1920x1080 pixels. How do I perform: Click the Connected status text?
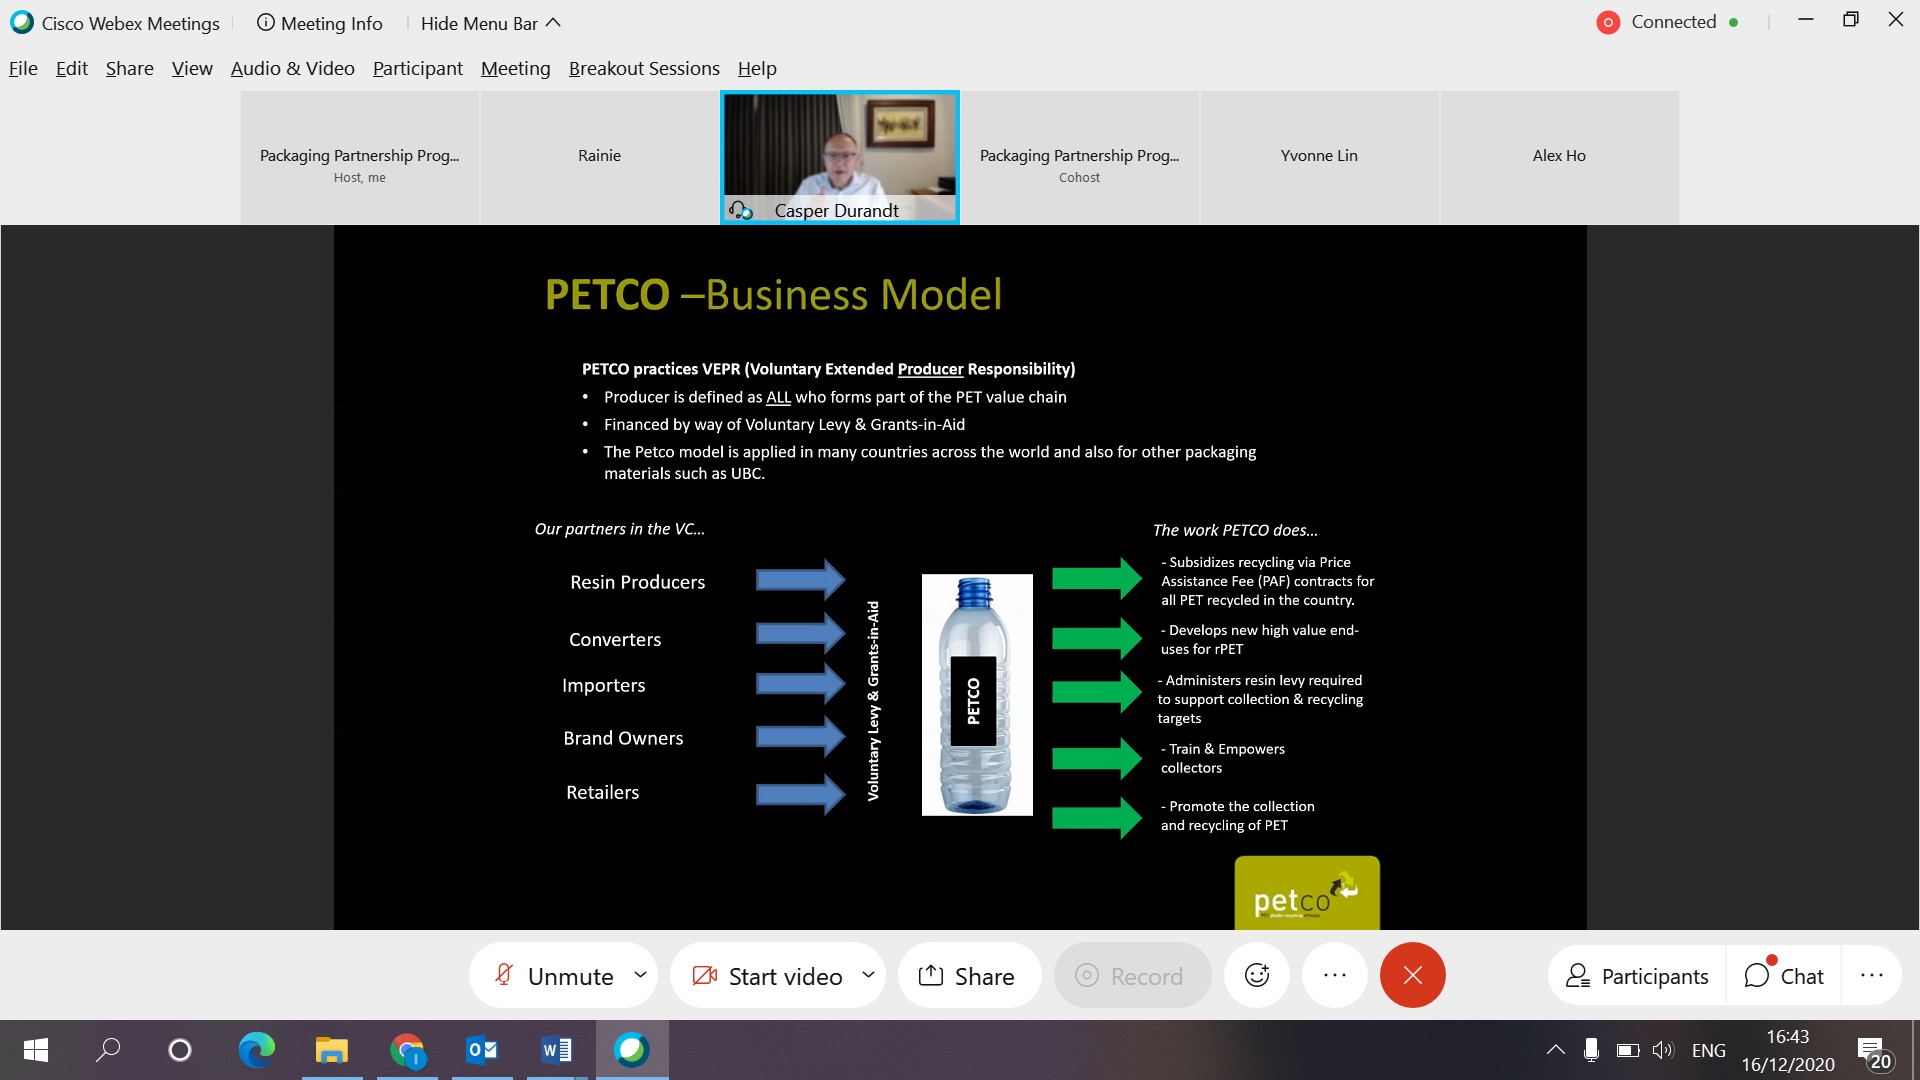tap(1674, 22)
